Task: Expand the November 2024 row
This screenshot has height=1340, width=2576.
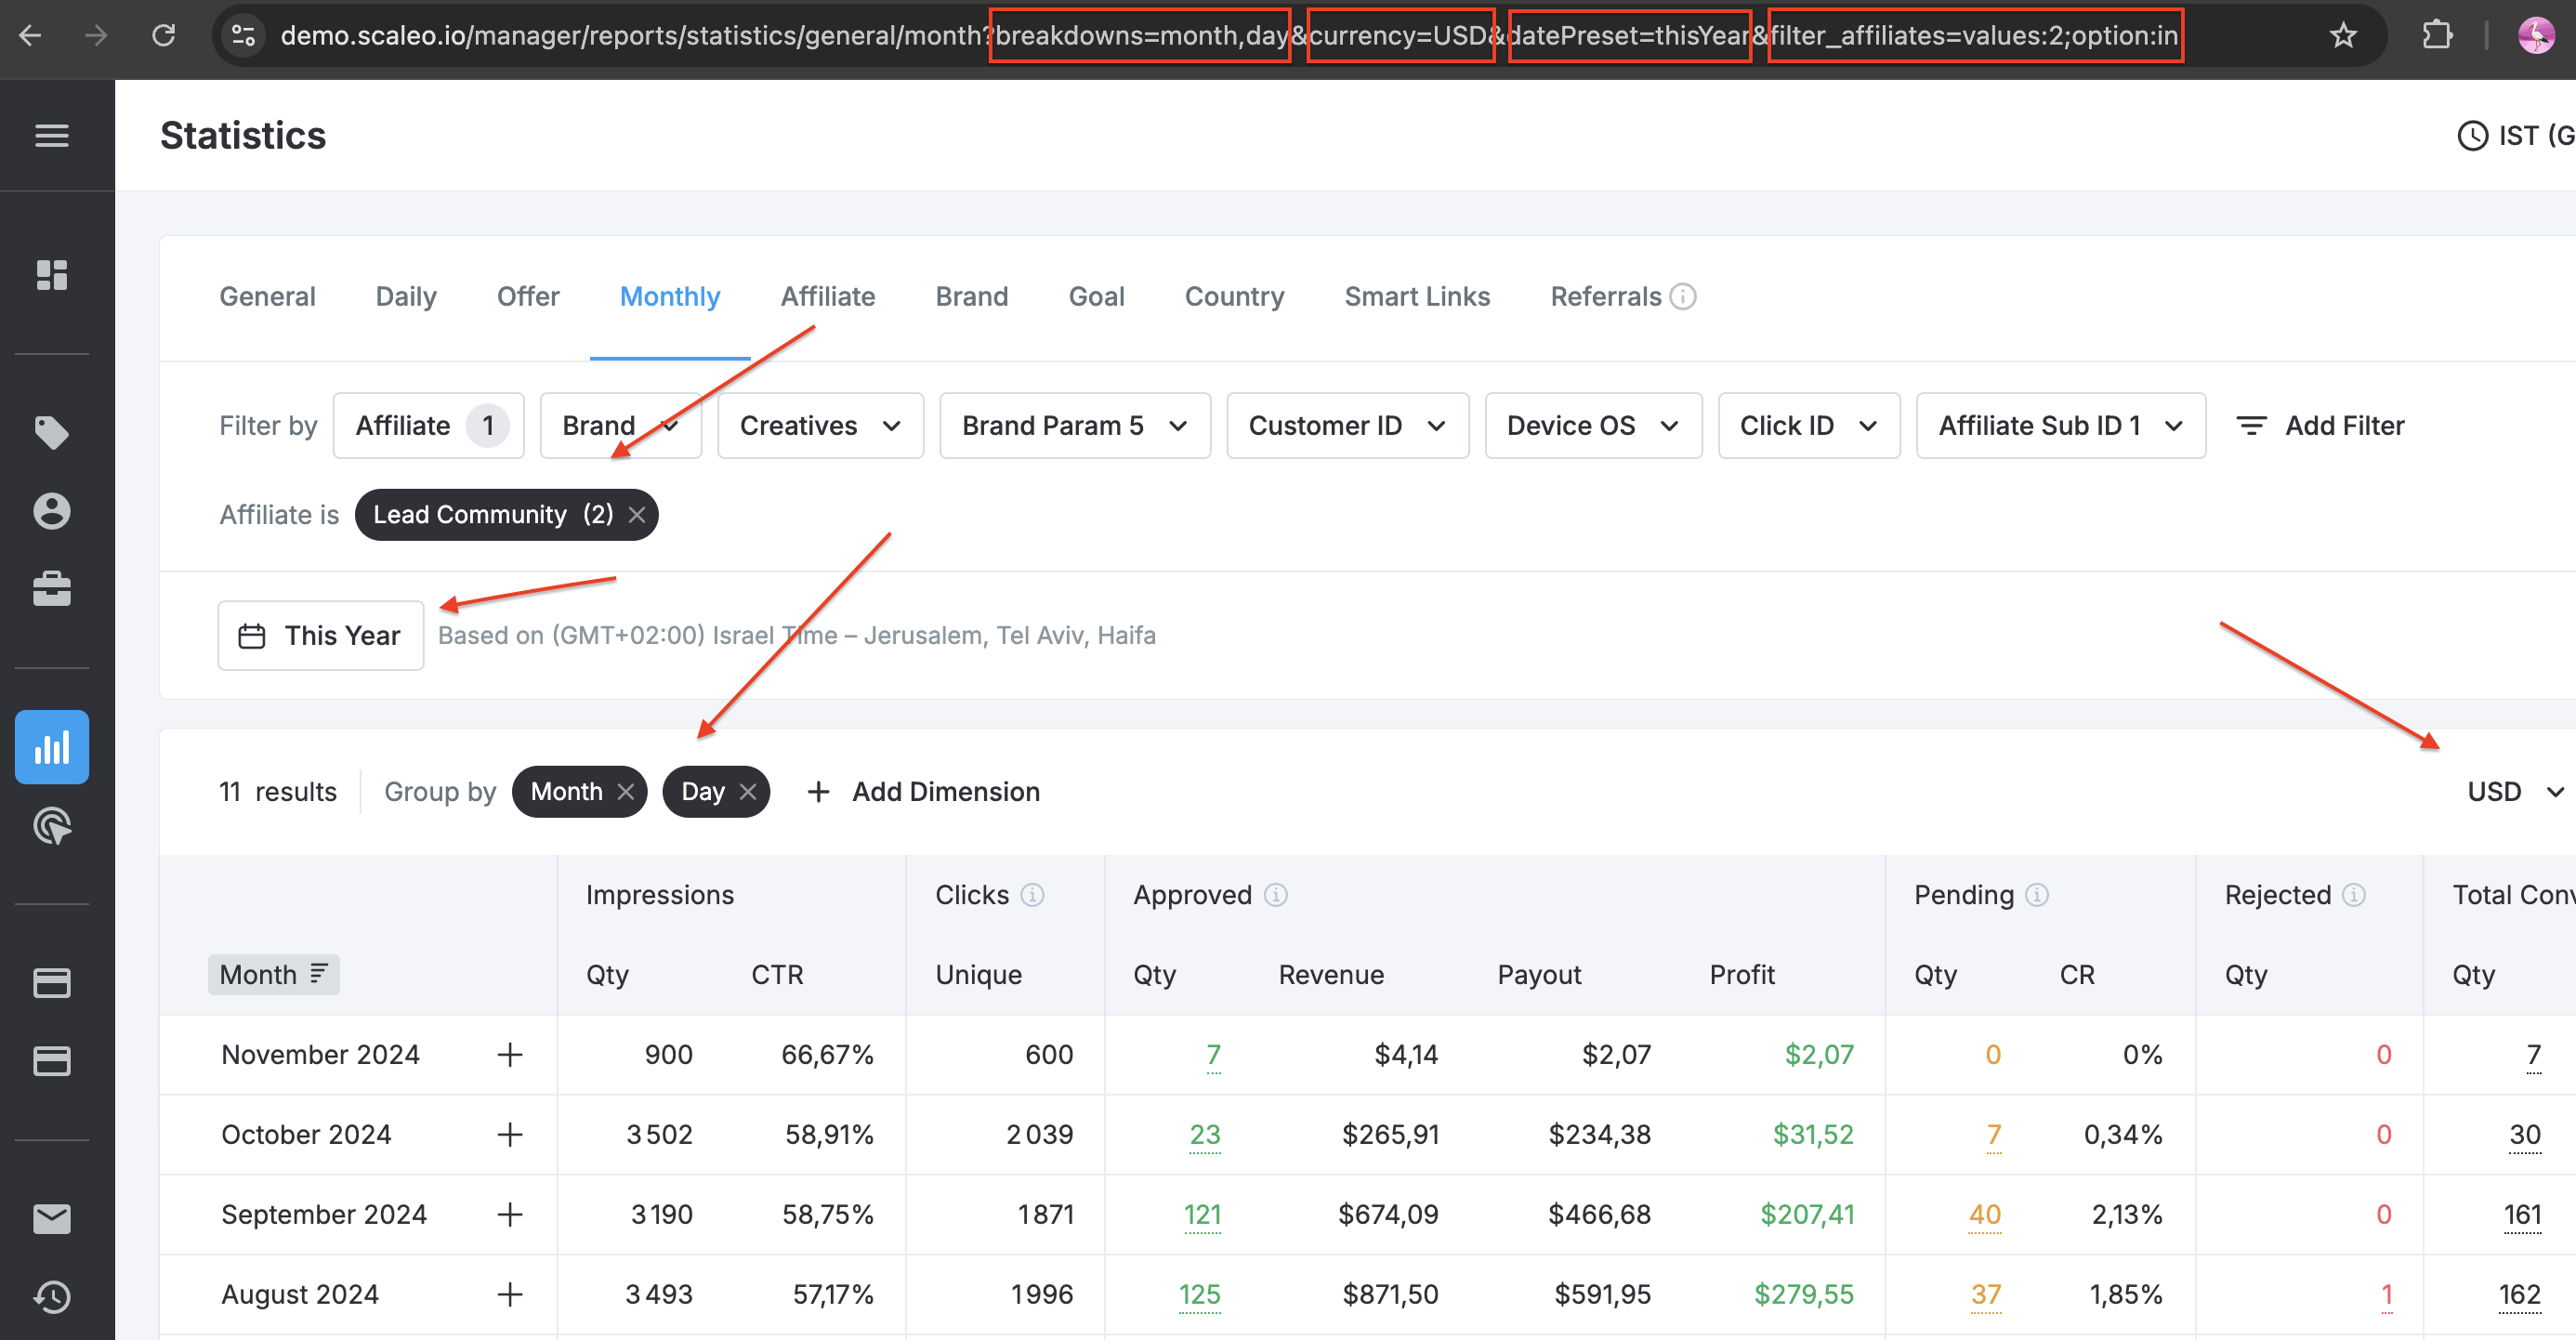Action: click(x=510, y=1055)
